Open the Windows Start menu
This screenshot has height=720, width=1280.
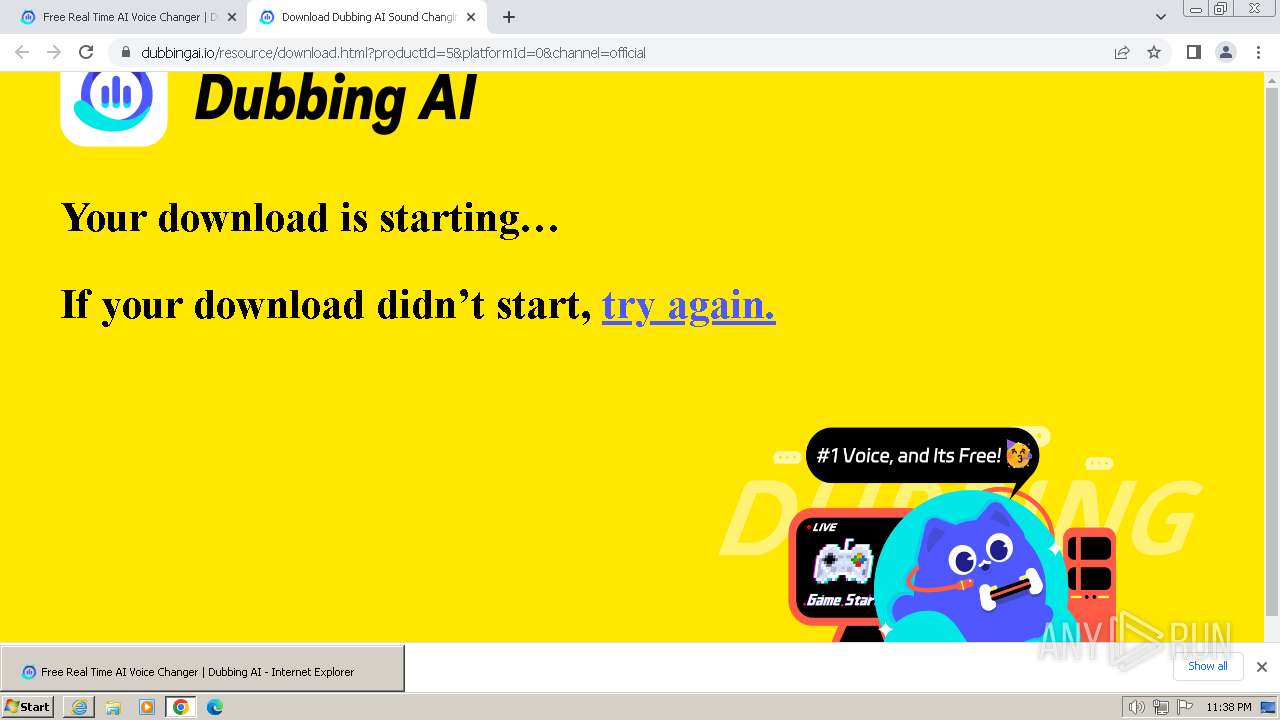28,706
